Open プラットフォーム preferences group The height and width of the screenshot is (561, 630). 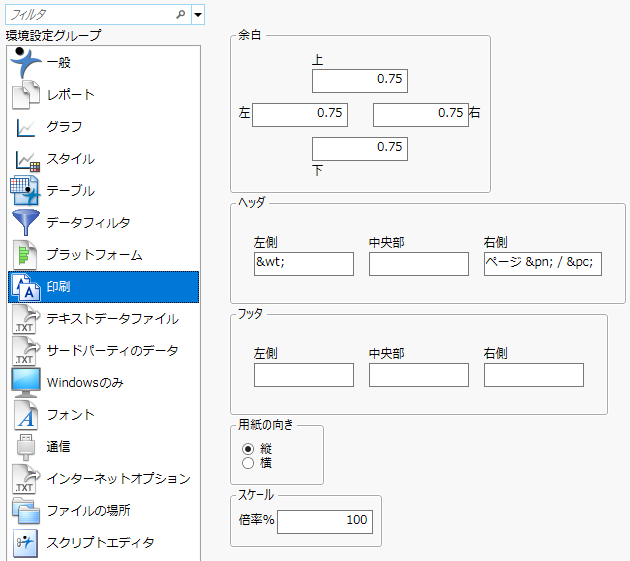pos(94,255)
